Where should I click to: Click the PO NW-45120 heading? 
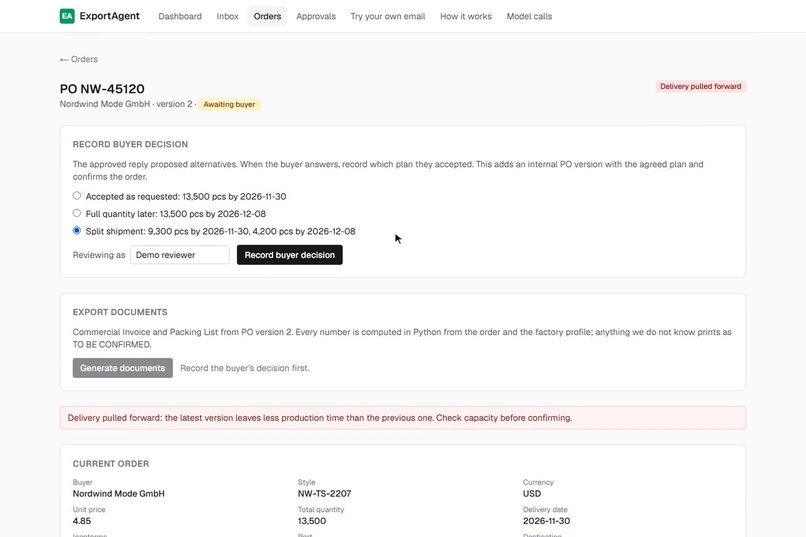(x=102, y=89)
